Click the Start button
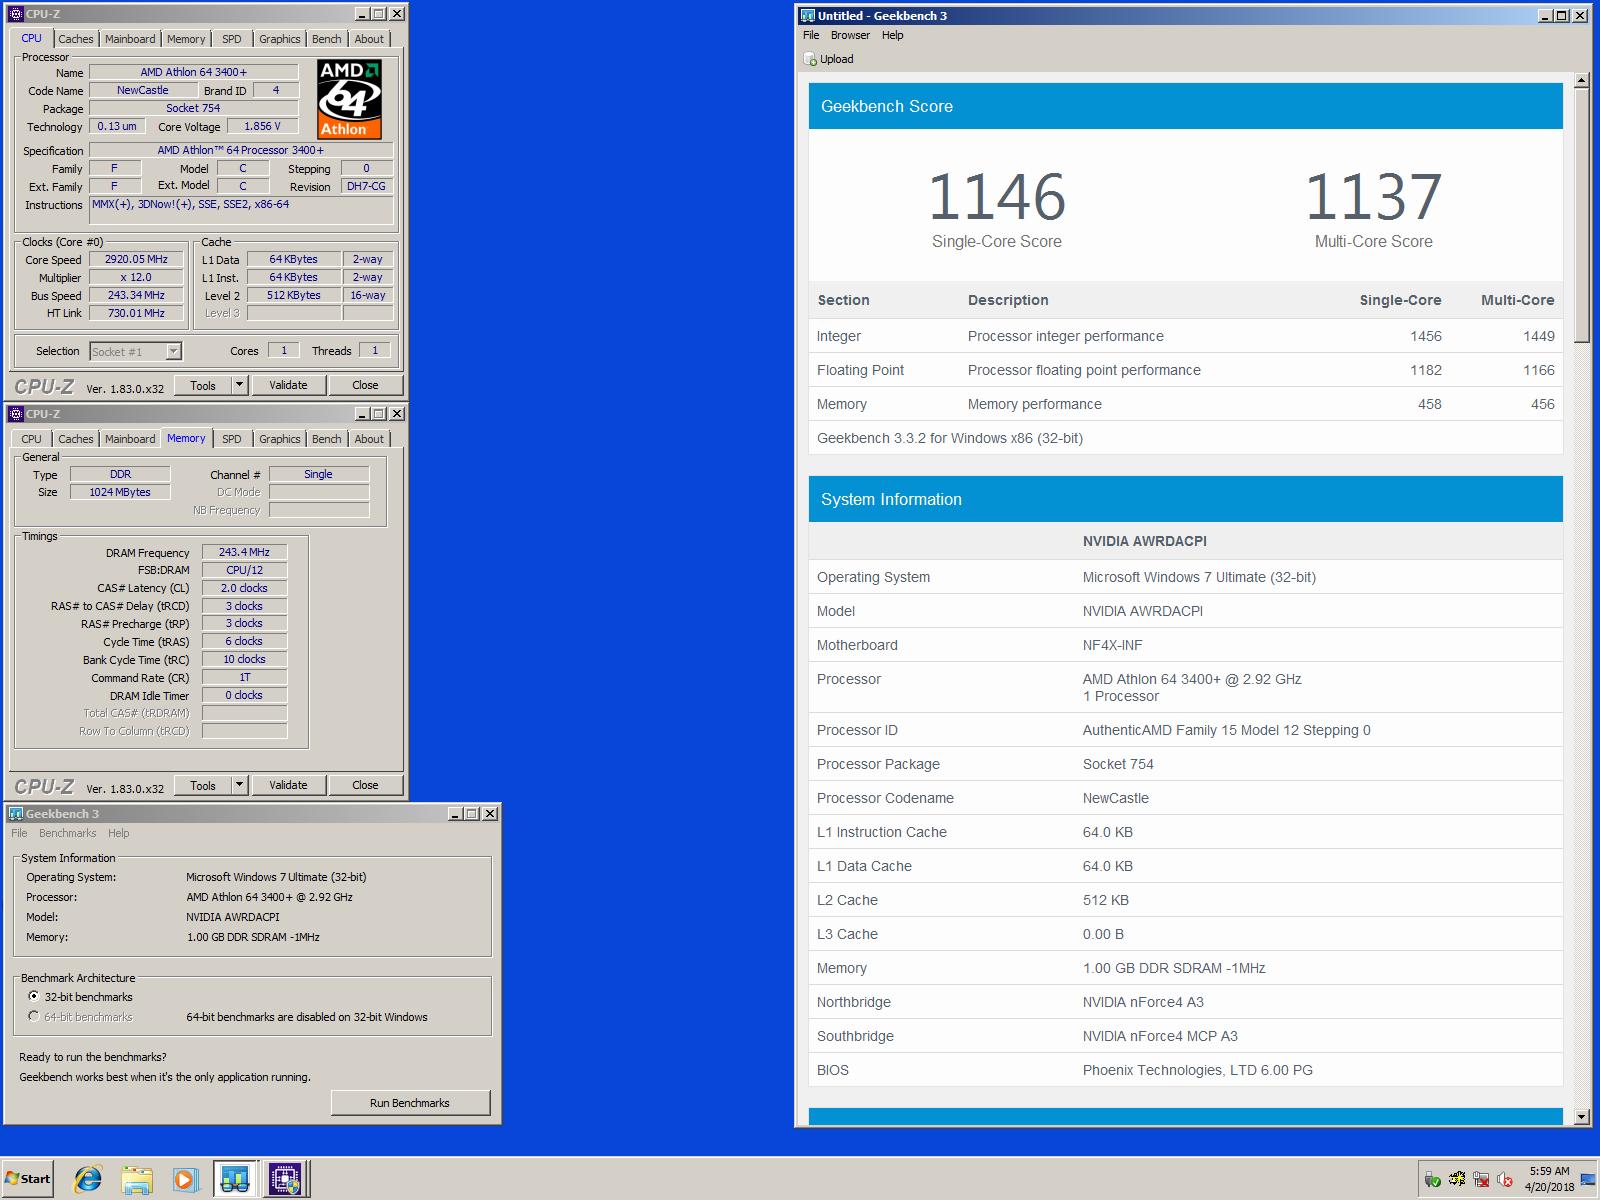The image size is (1600, 1200). point(28,1179)
